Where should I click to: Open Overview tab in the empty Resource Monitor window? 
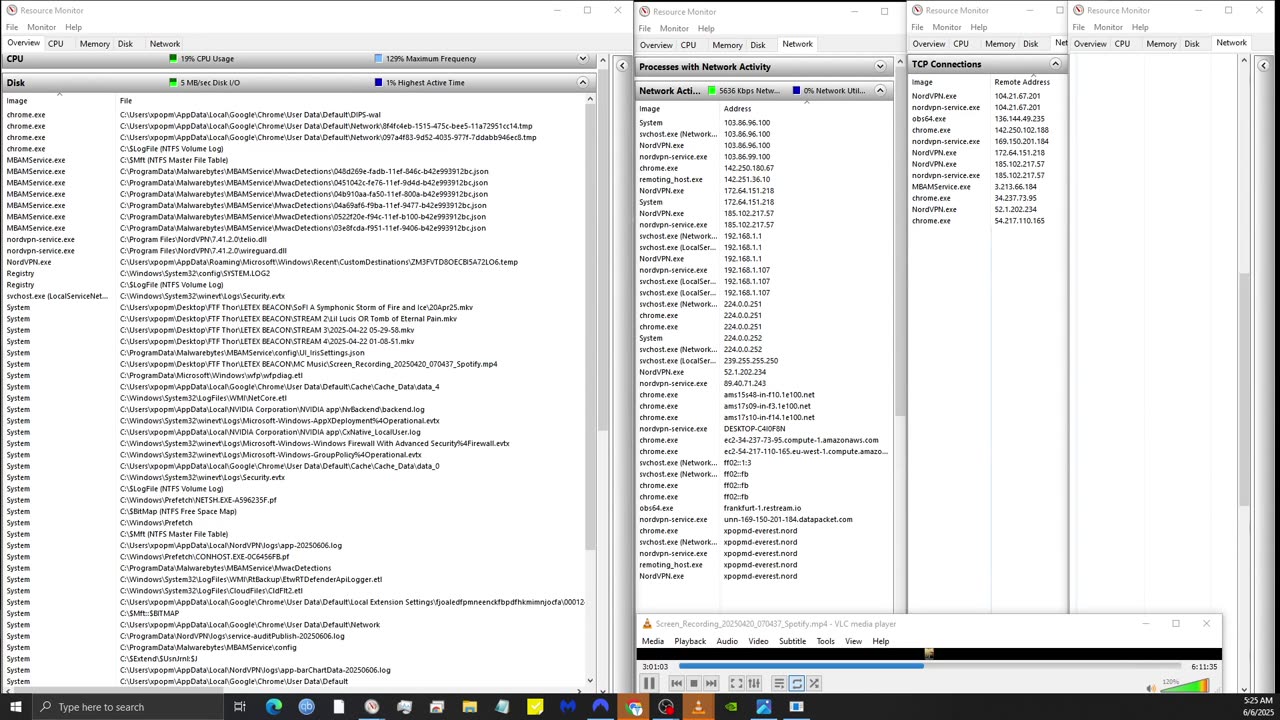coord(1090,44)
